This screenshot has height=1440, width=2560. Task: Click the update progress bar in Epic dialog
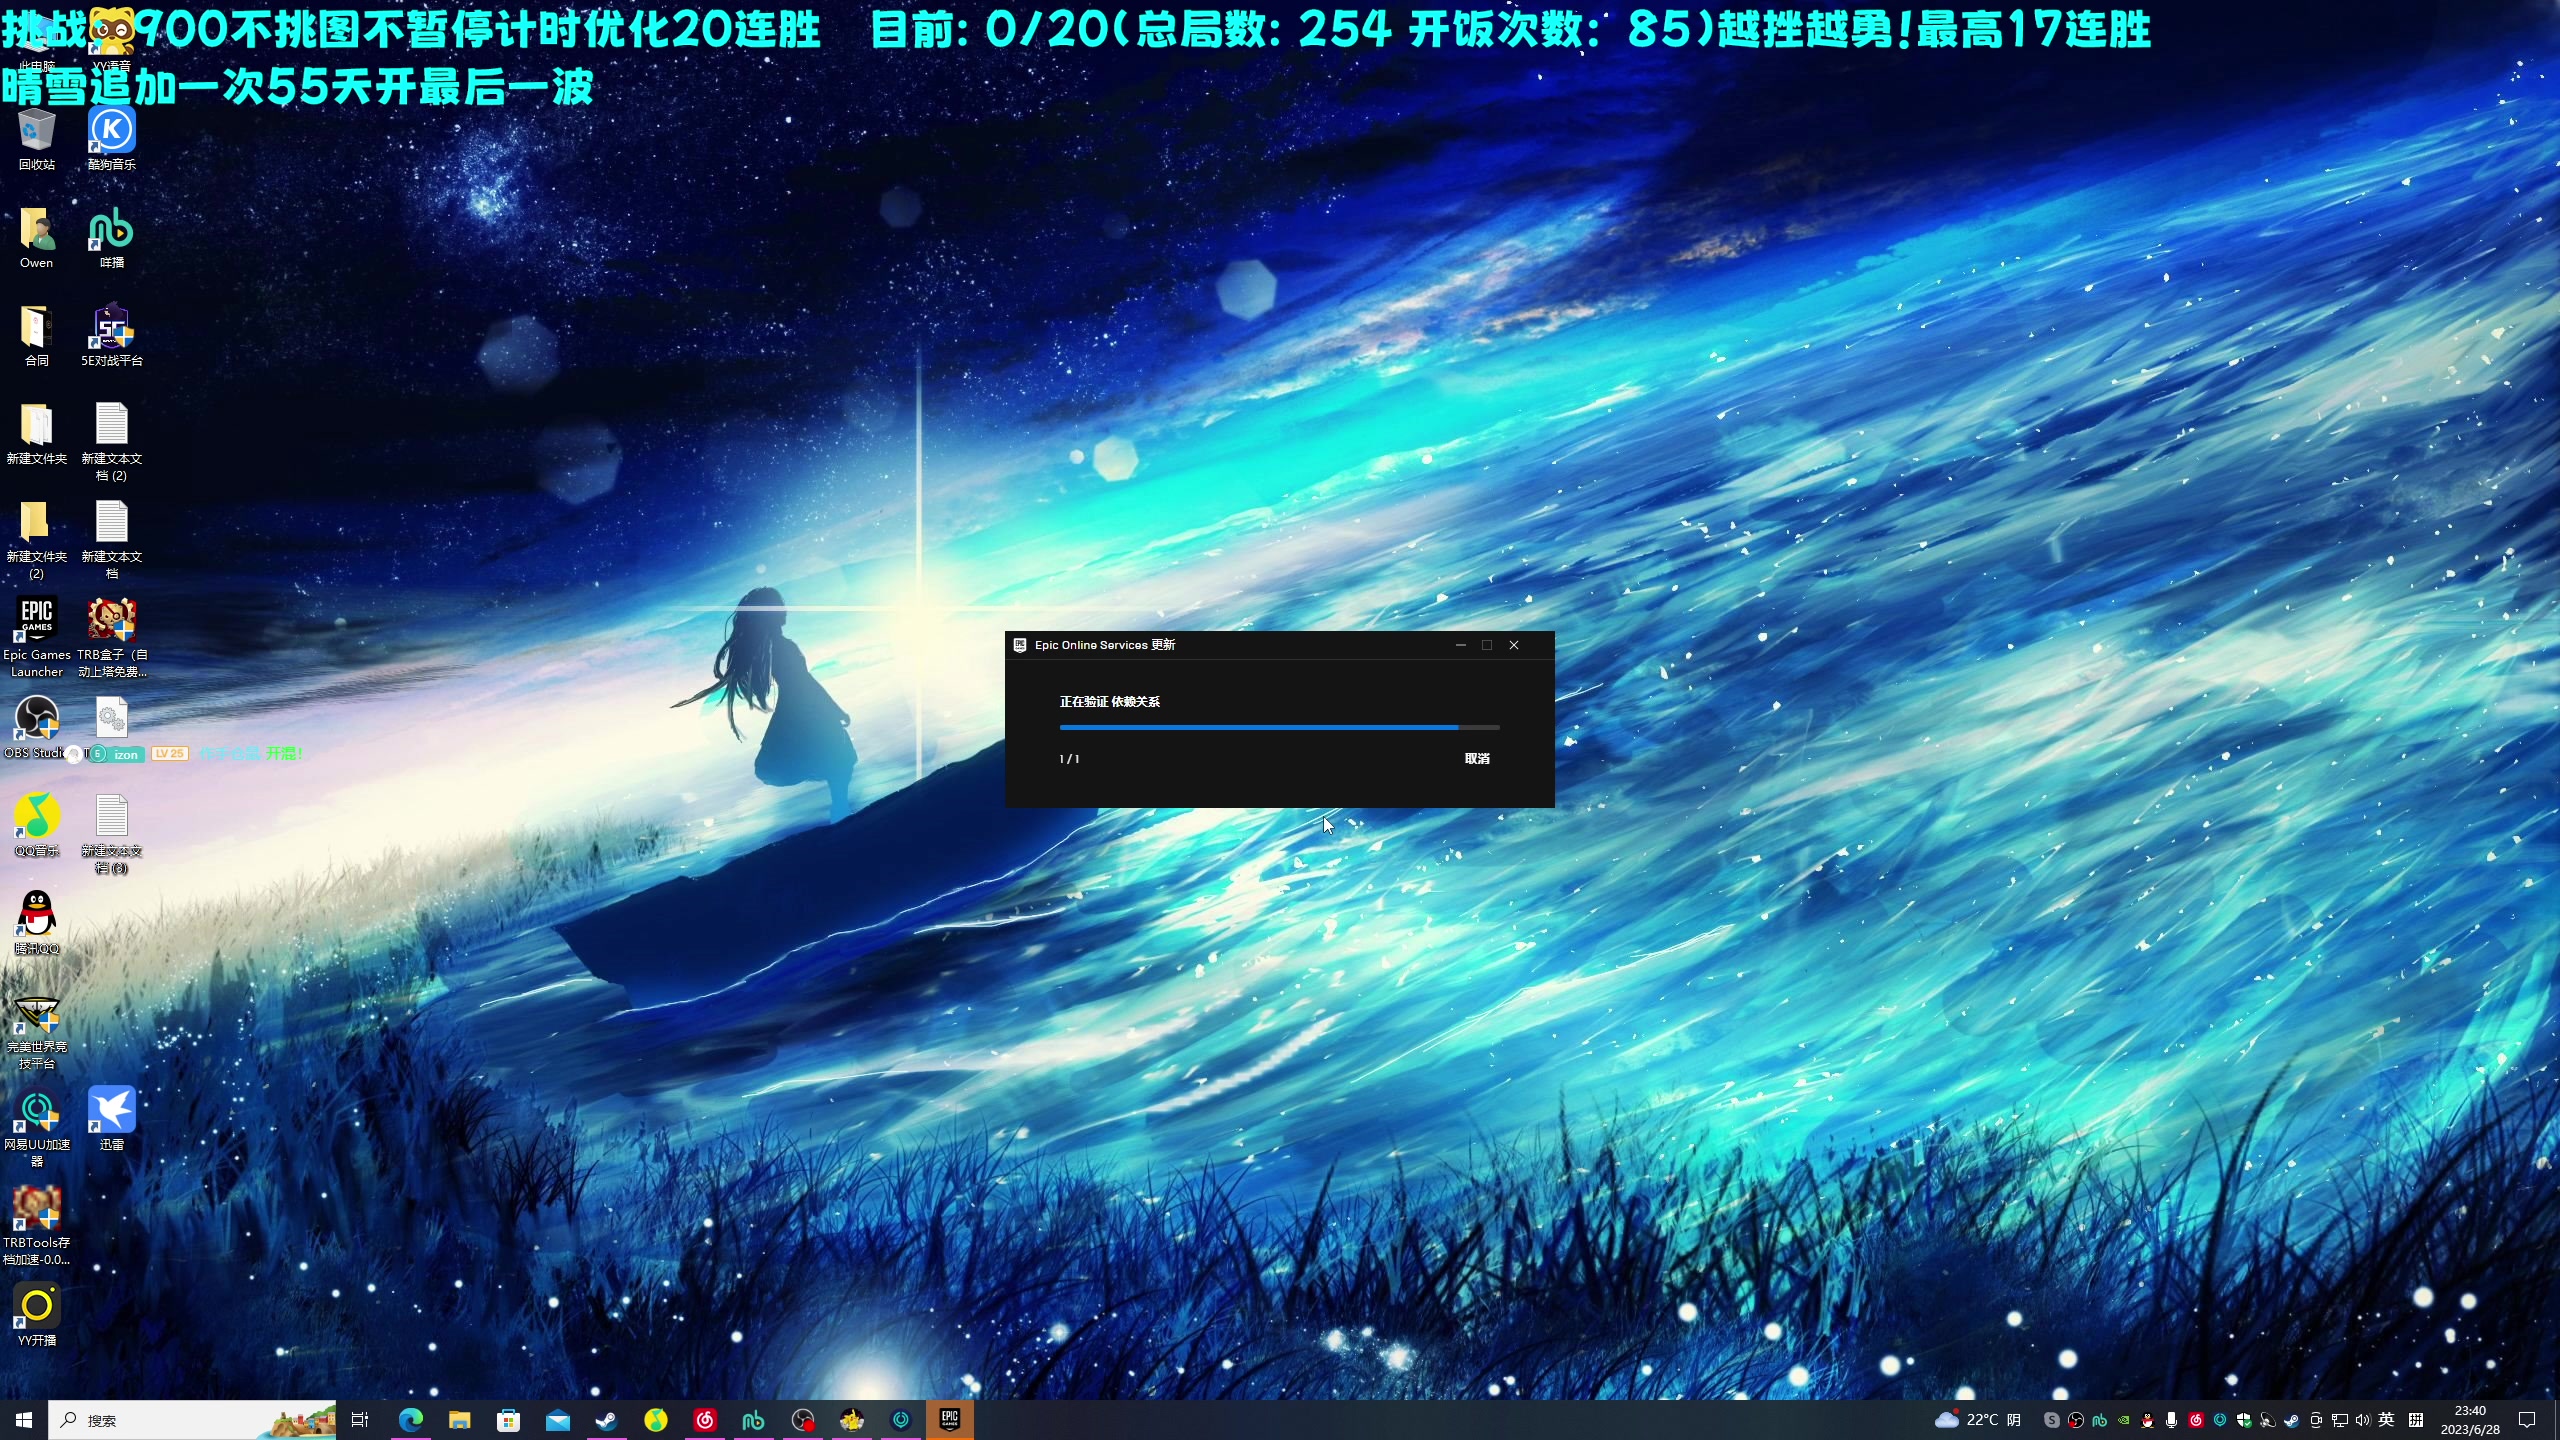tap(1279, 727)
